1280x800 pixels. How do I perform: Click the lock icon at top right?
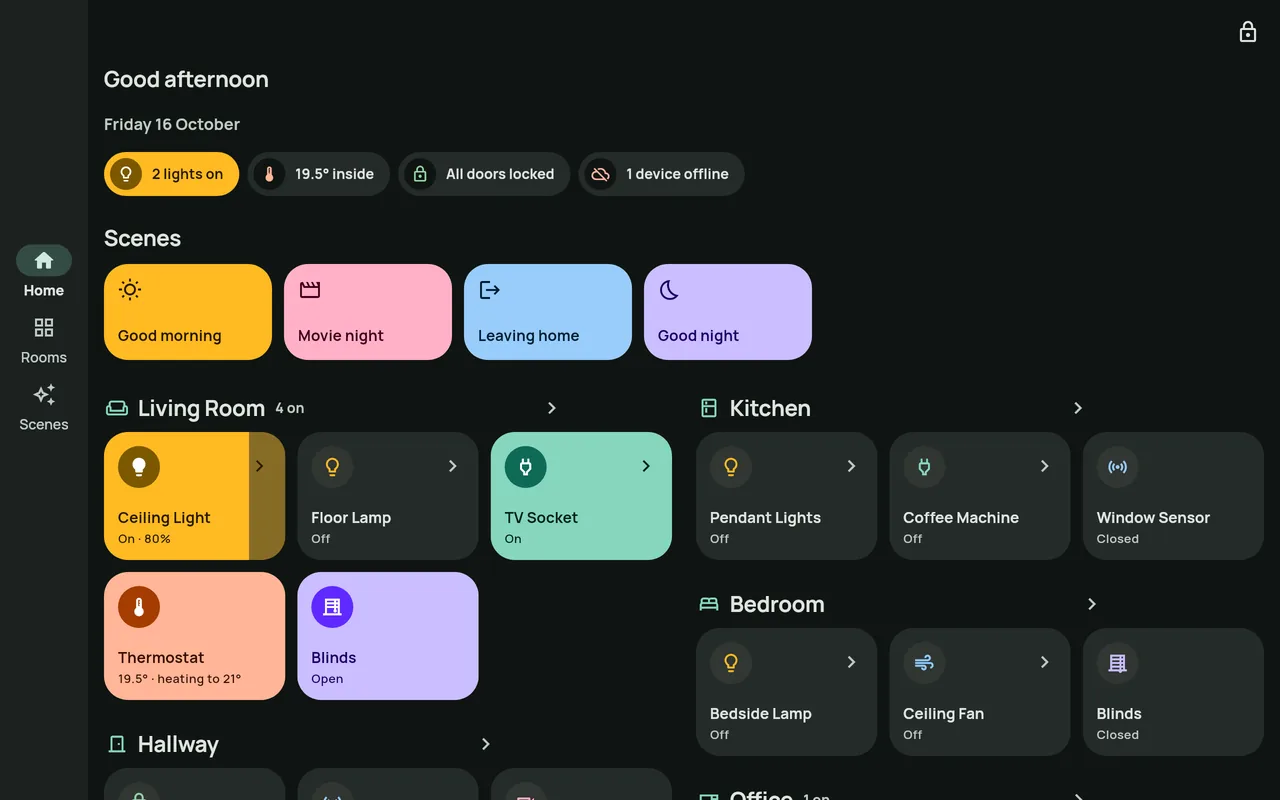pyautogui.click(x=1248, y=32)
